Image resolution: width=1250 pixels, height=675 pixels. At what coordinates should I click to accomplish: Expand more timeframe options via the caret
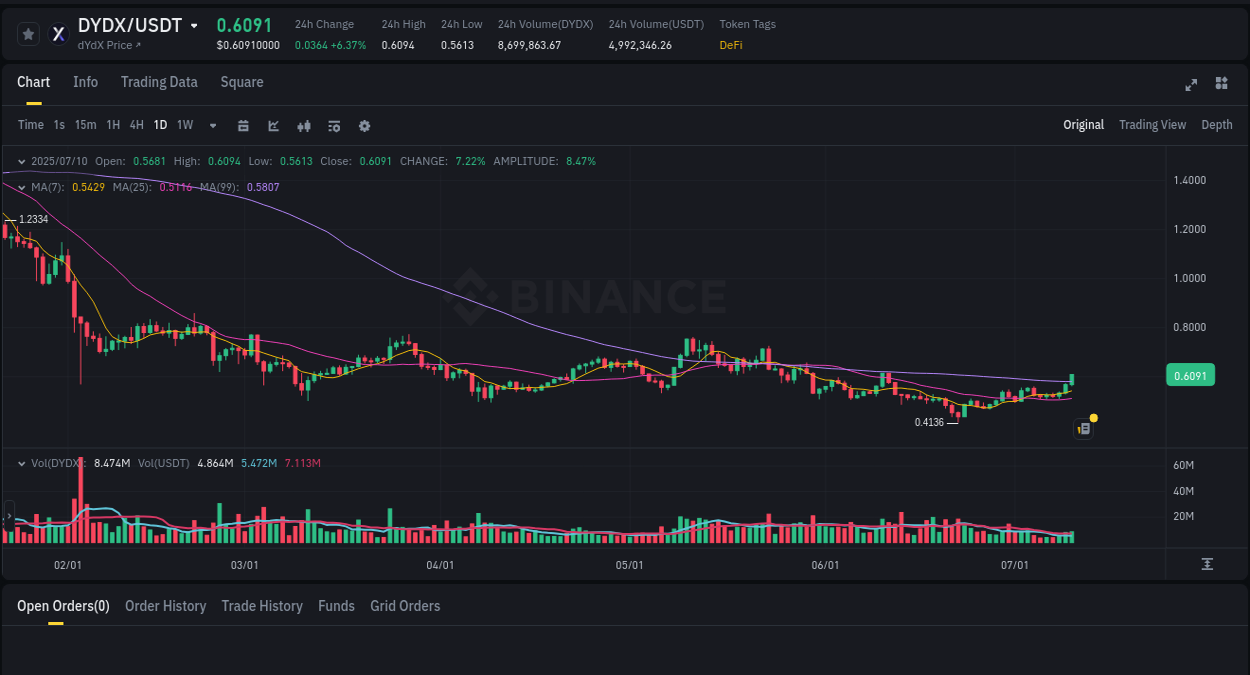pyautogui.click(x=212, y=125)
